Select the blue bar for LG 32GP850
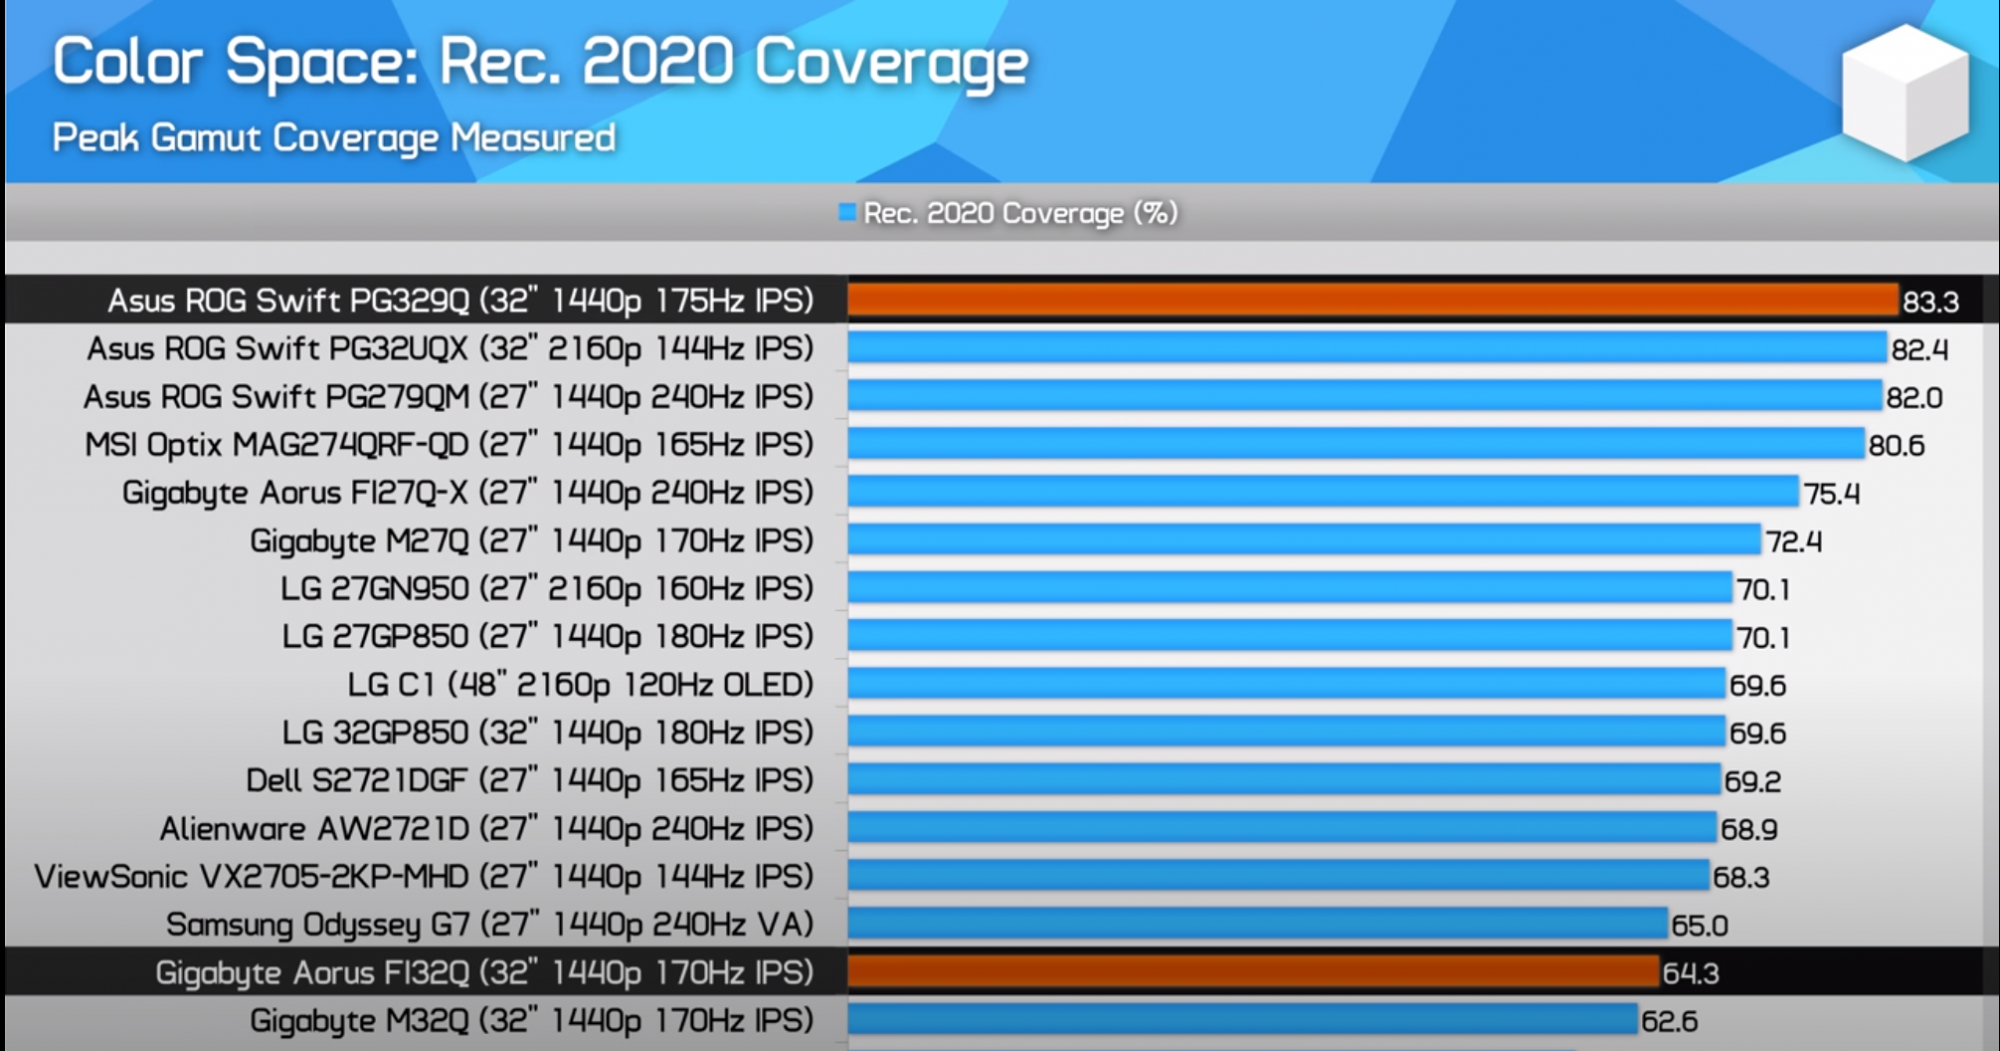Viewport: 2000px width, 1051px height. 1287,732
